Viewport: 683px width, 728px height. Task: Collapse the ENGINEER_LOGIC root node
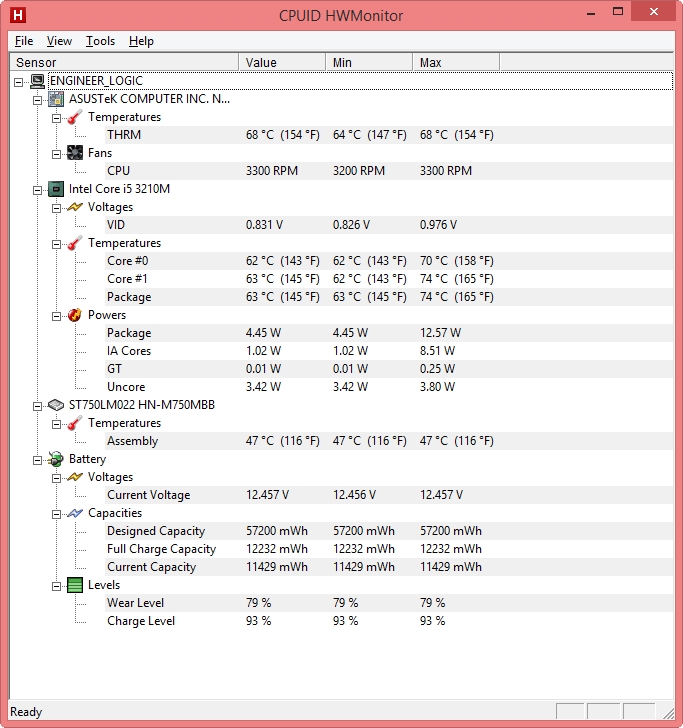click(20, 81)
